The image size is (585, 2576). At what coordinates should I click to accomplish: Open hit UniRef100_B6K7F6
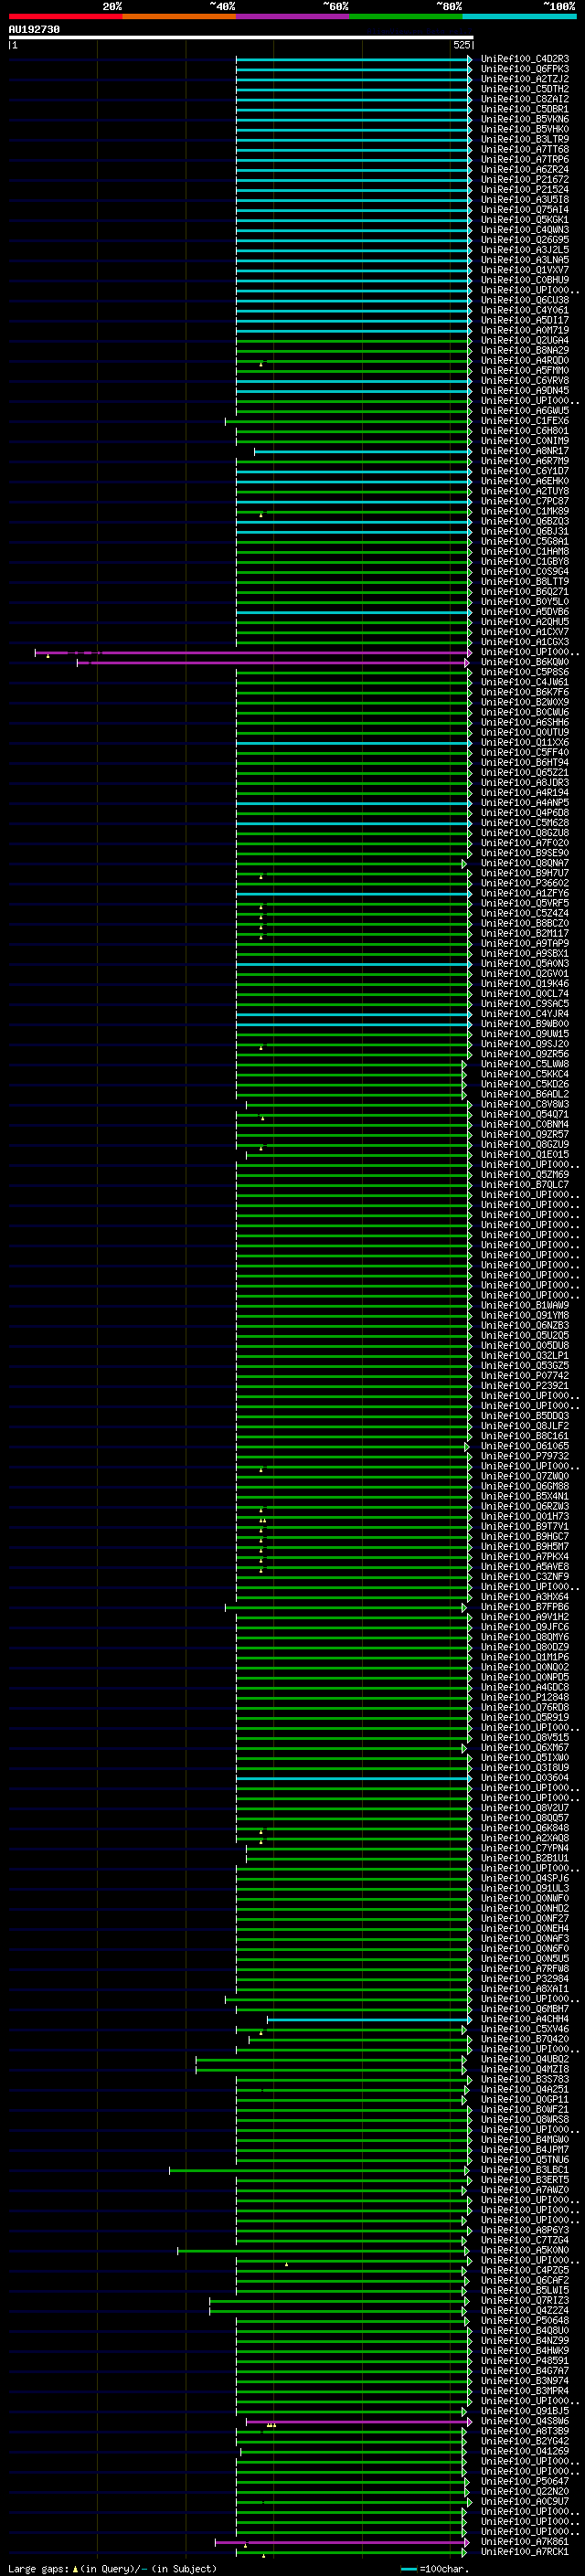tap(525, 693)
